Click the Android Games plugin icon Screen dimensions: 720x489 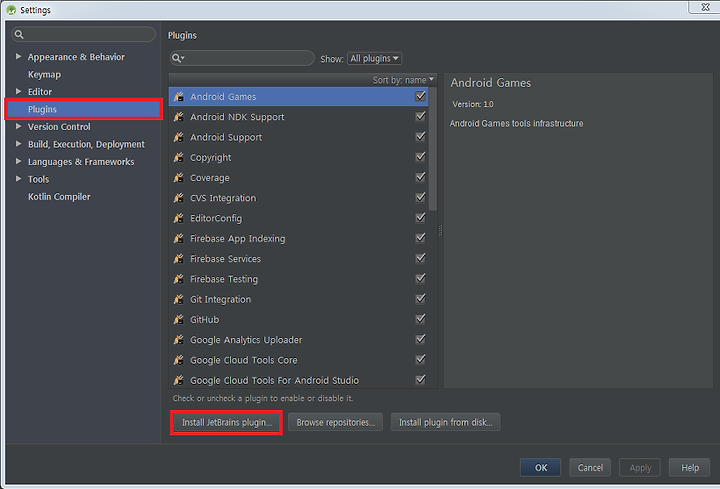179,96
